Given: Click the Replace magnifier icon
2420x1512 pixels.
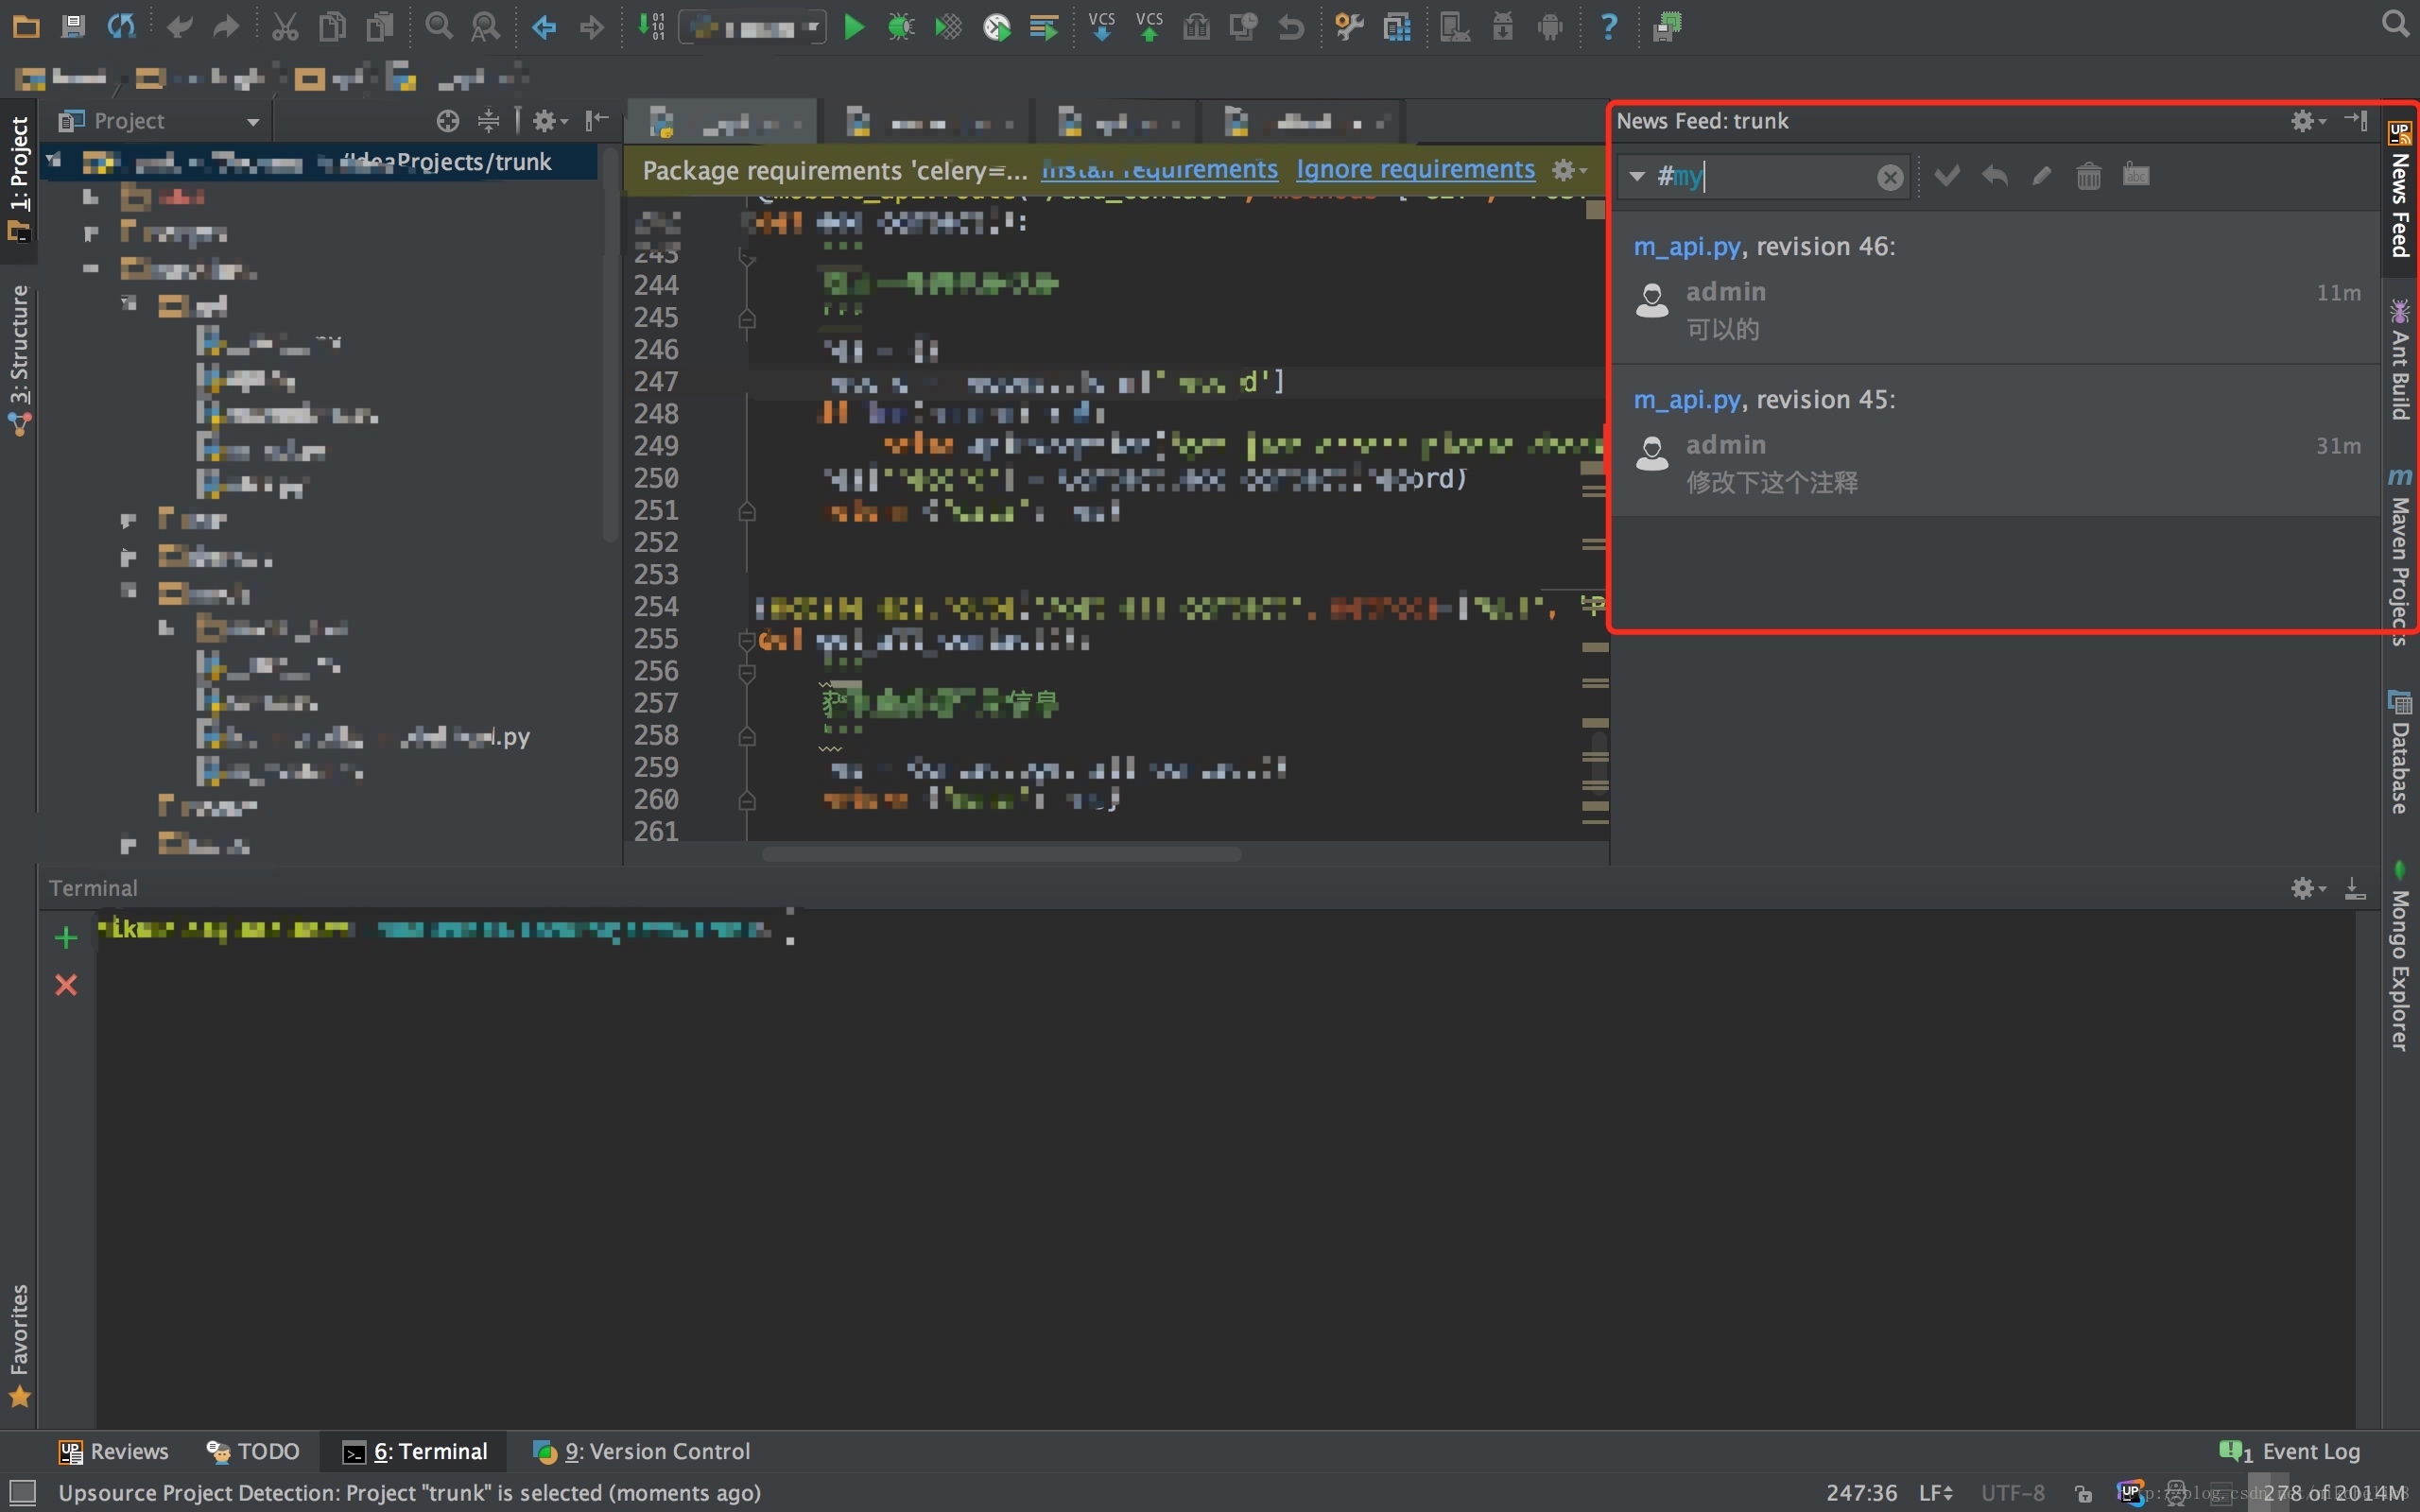Looking at the screenshot, I should (x=485, y=26).
